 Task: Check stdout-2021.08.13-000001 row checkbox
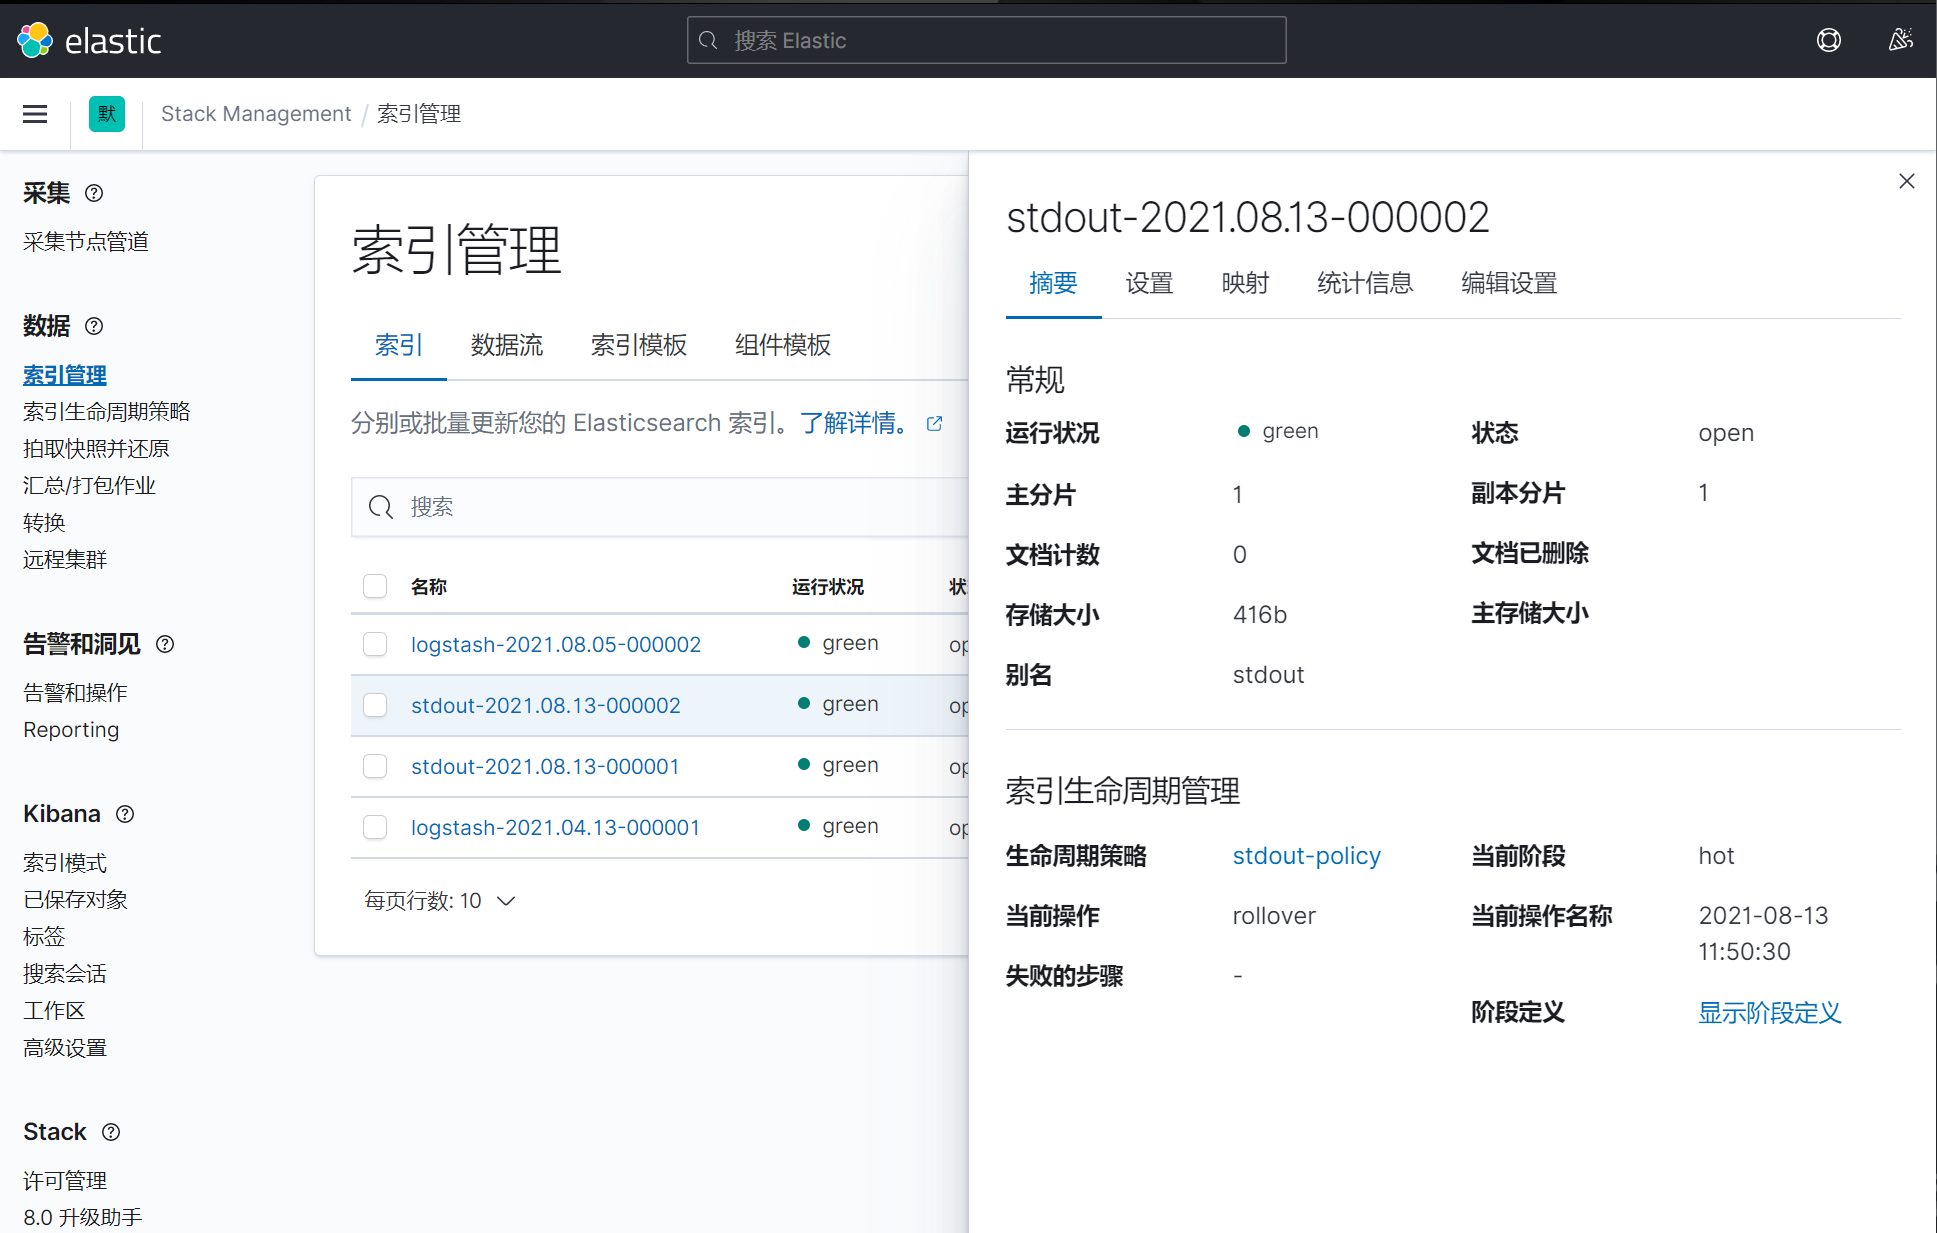pos(375,766)
